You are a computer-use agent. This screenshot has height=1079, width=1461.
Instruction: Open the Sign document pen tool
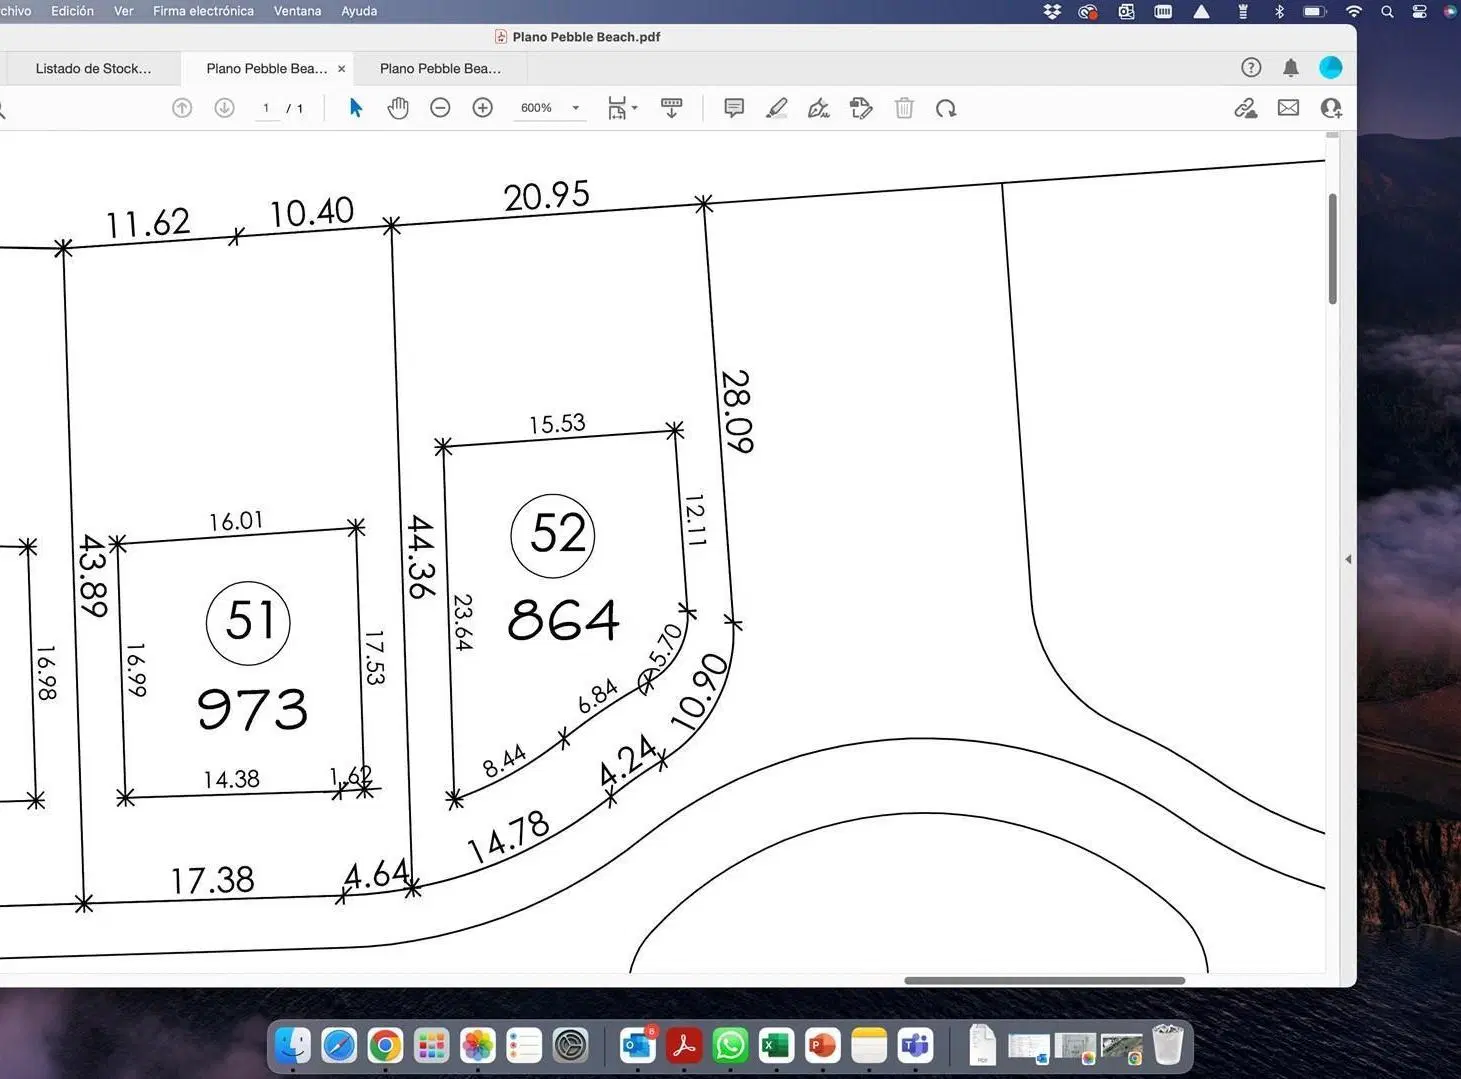pyautogui.click(x=819, y=108)
